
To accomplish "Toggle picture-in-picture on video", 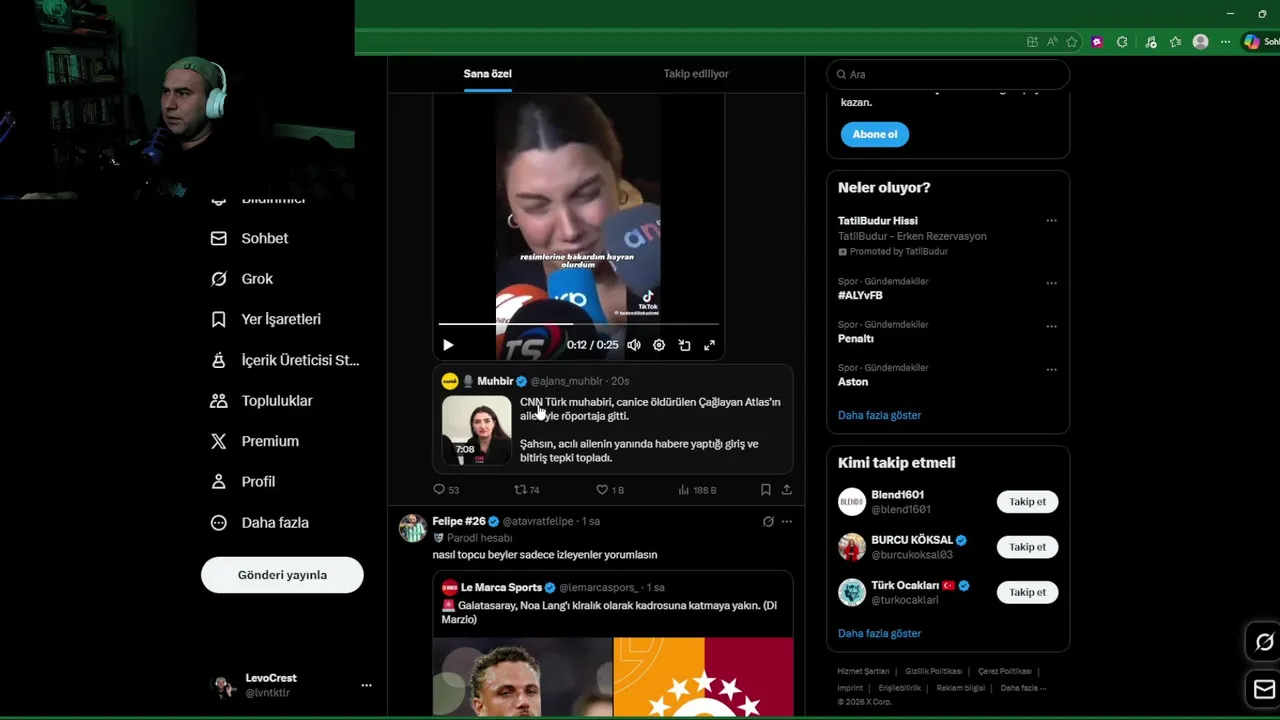I will coord(684,345).
